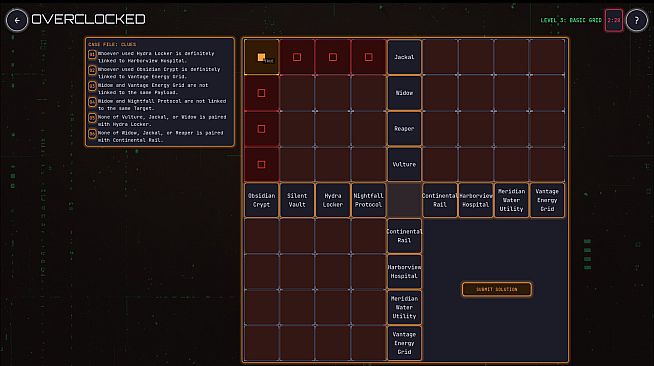Mark the Reaper and Silent Vault cell

pos(297,129)
